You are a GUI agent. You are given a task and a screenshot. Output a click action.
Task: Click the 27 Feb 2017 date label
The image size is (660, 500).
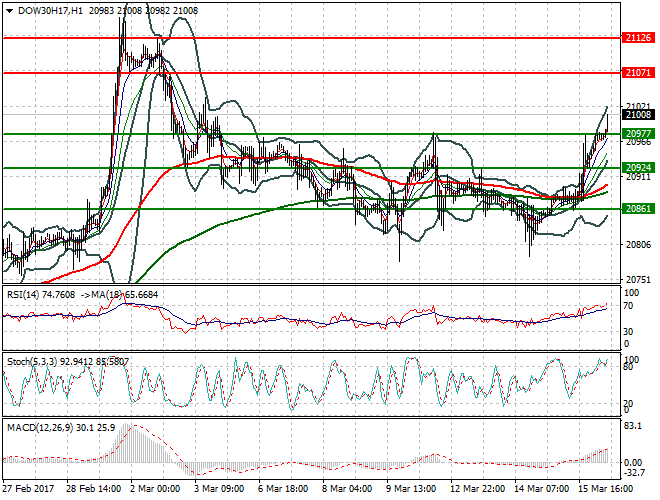[x=28, y=489]
